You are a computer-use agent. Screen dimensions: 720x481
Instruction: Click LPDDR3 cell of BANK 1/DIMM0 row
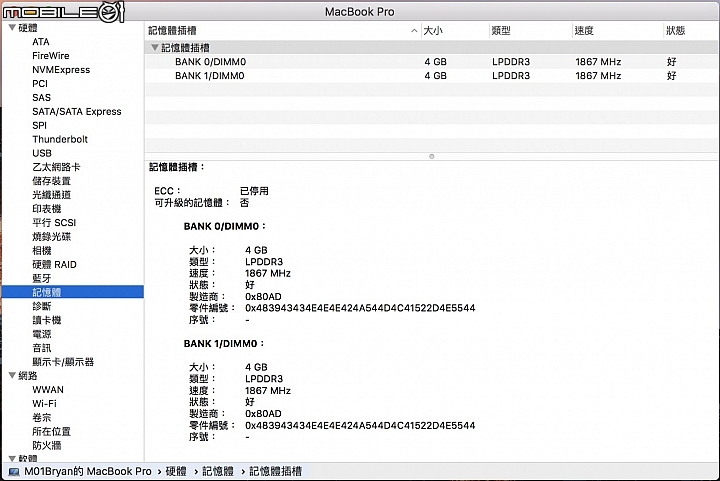511,75
